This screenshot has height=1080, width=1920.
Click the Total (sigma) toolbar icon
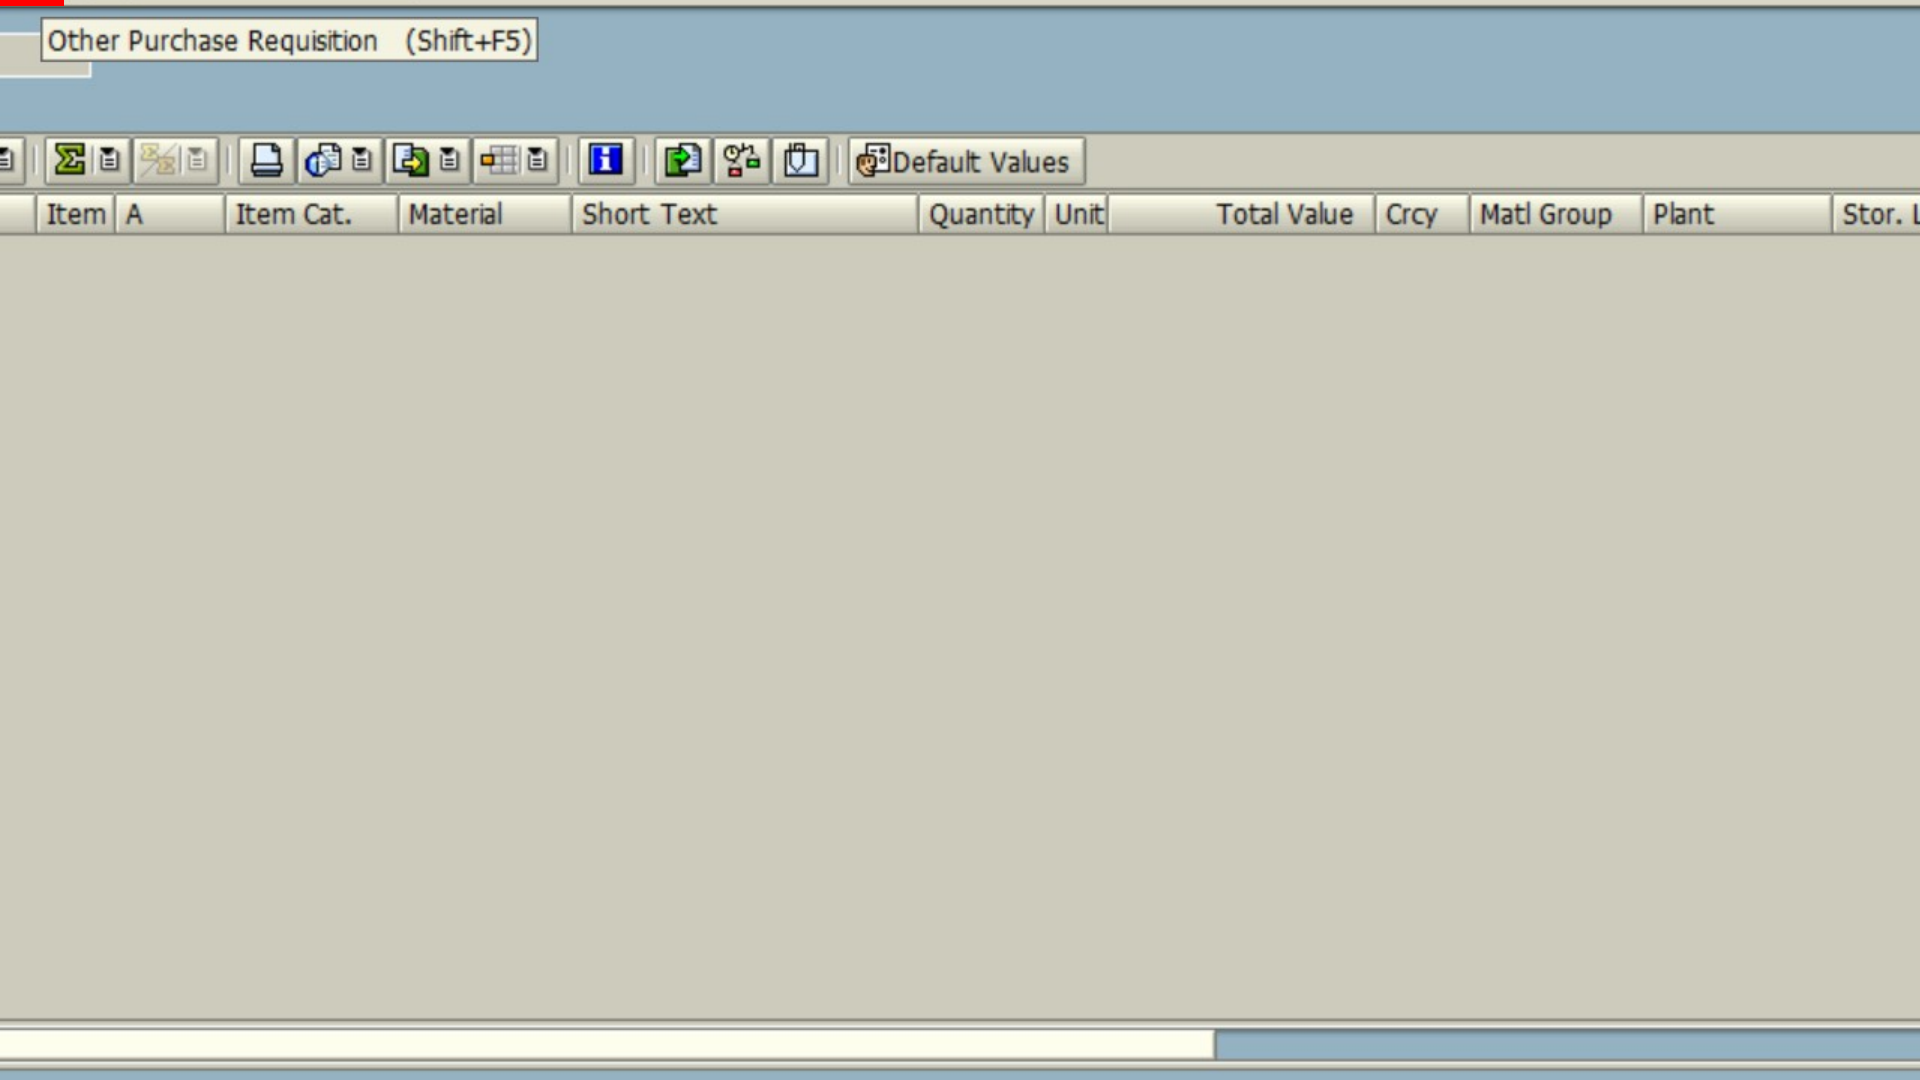70,160
